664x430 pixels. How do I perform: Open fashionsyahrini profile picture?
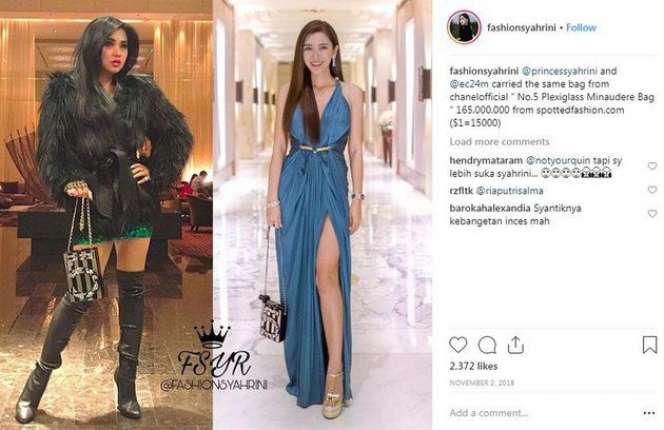pyautogui.click(x=464, y=27)
